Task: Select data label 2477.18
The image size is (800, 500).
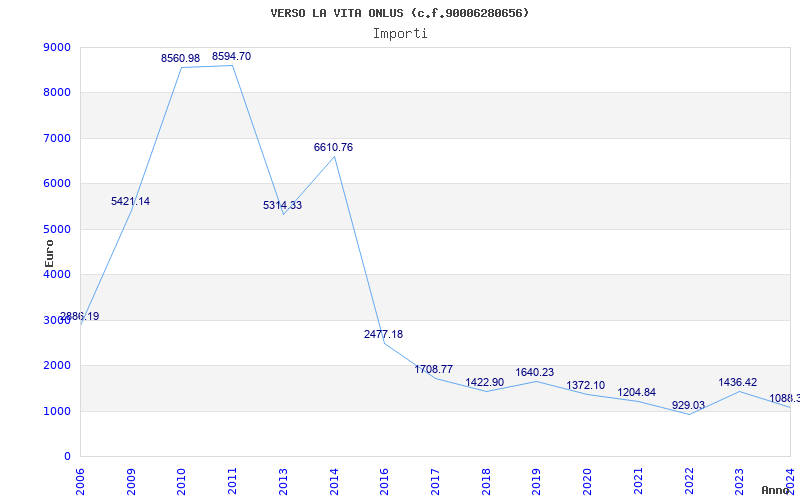Action: click(383, 335)
